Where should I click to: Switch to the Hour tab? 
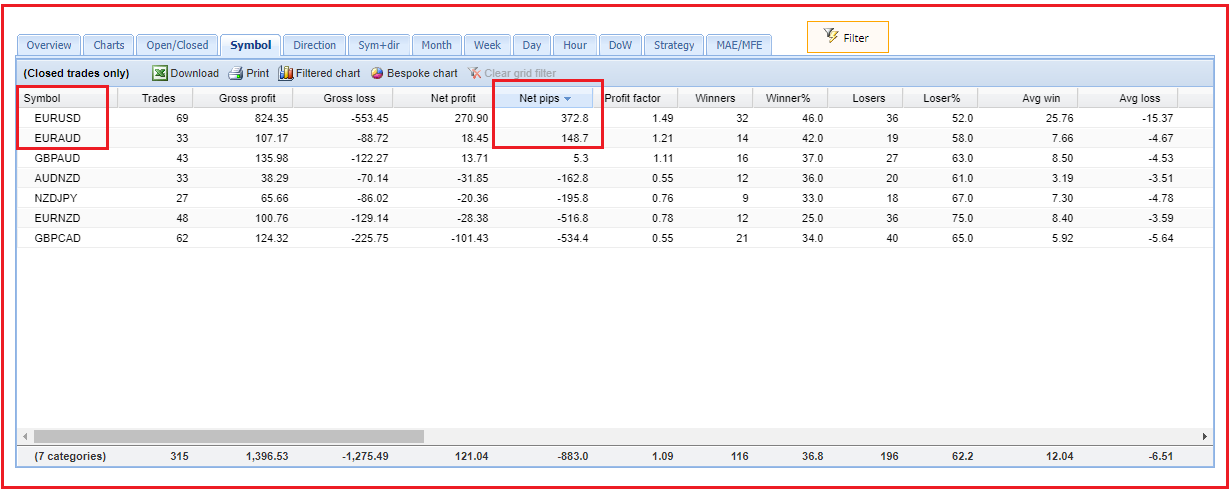click(x=575, y=45)
